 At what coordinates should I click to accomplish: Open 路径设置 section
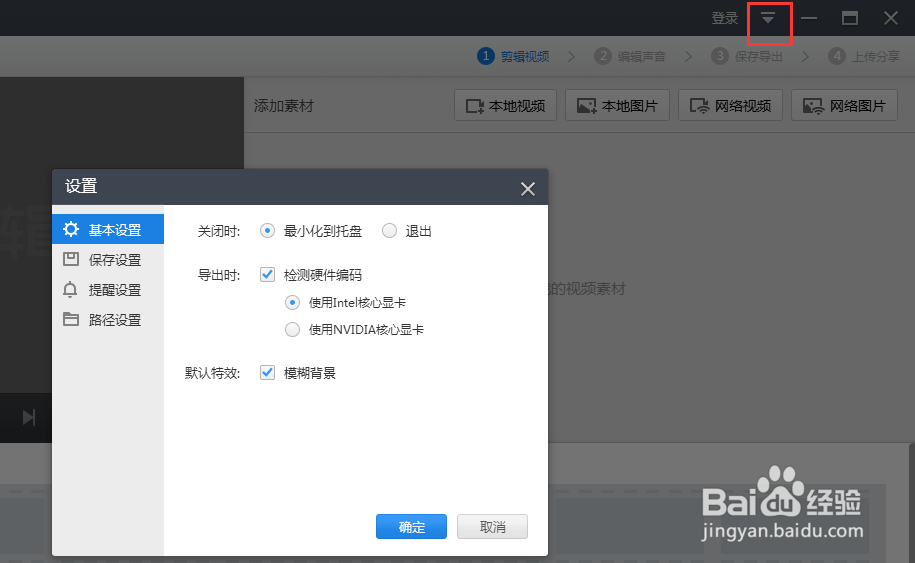coord(108,320)
